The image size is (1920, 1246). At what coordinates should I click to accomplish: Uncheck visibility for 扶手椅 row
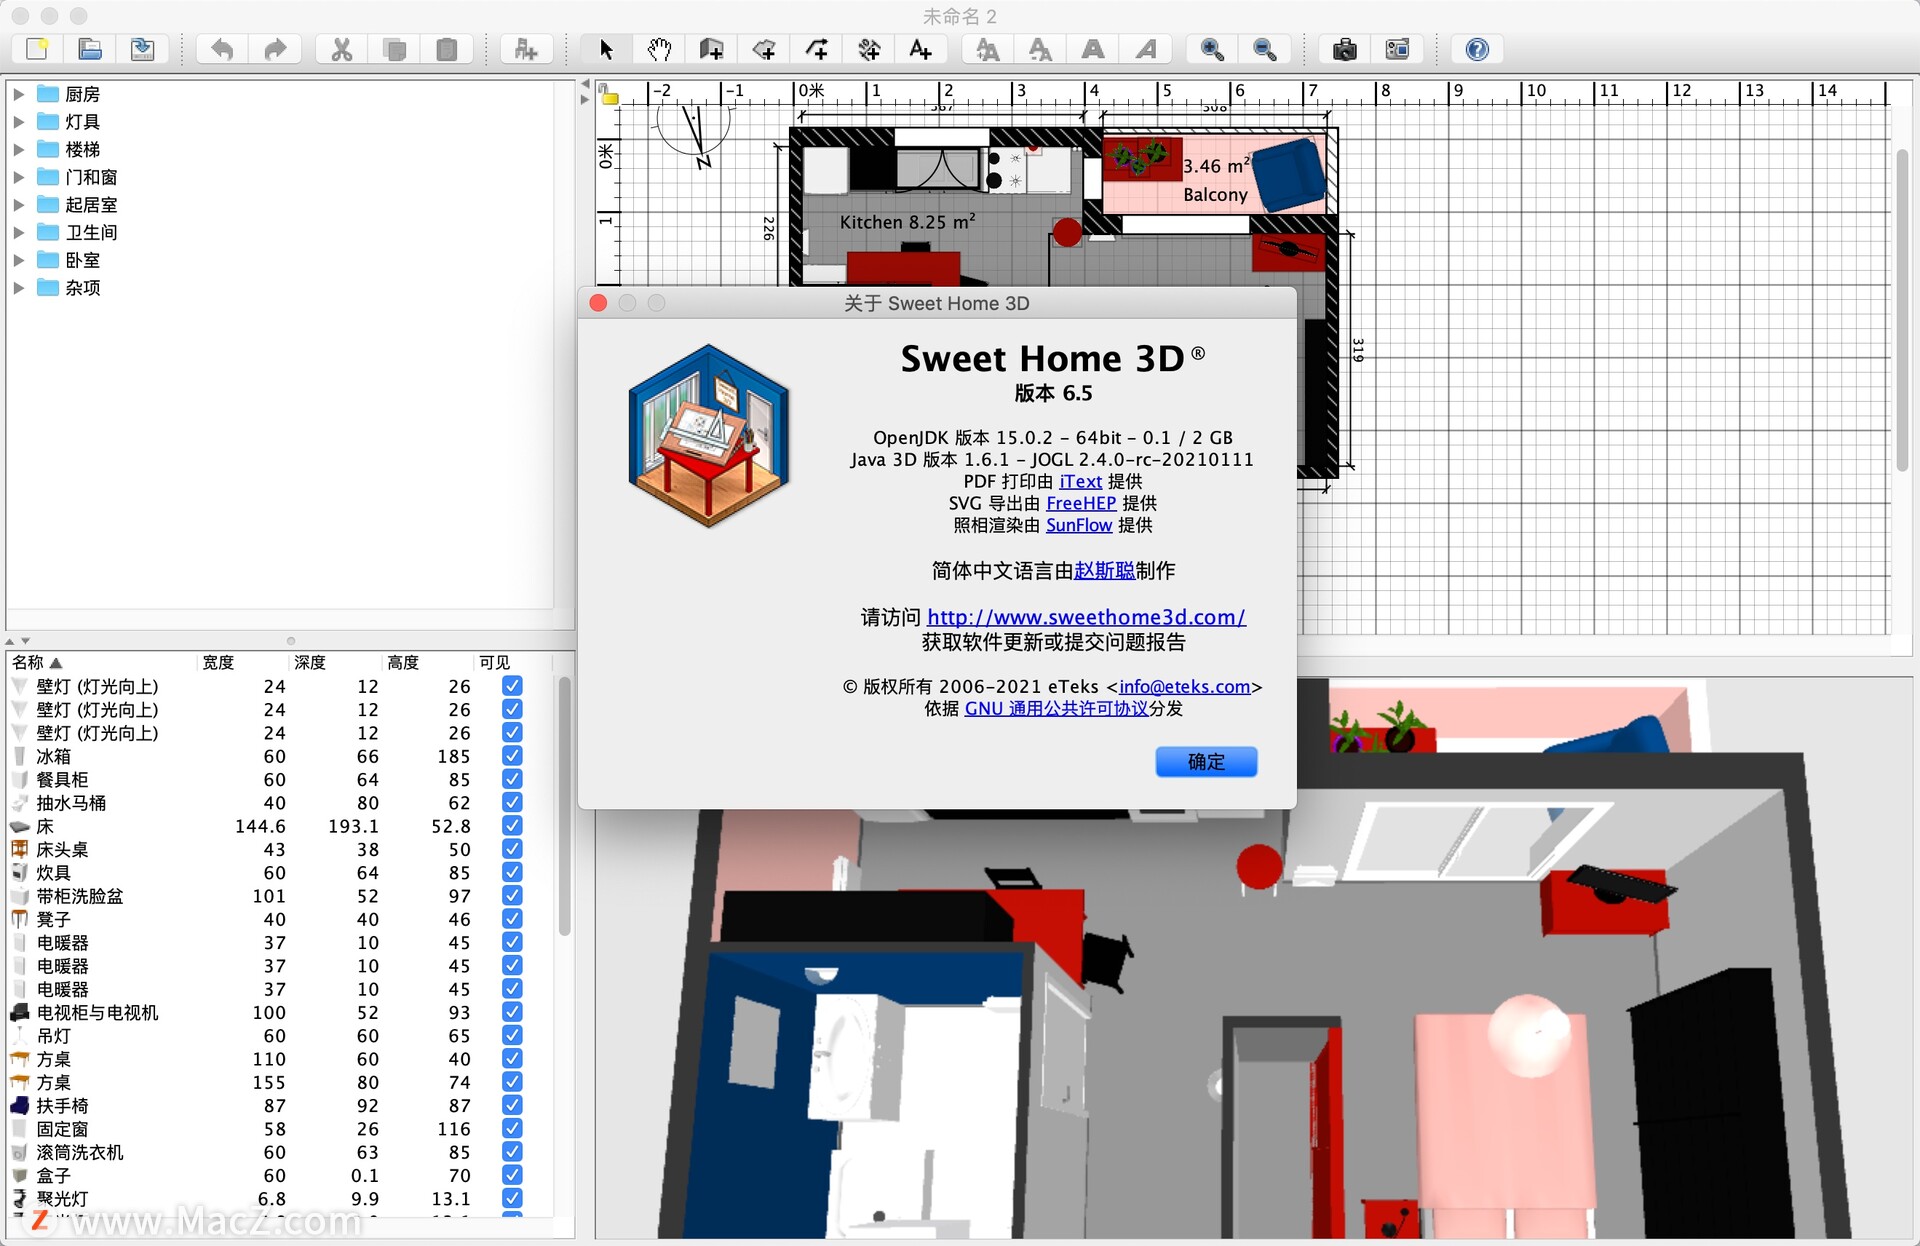click(512, 1105)
